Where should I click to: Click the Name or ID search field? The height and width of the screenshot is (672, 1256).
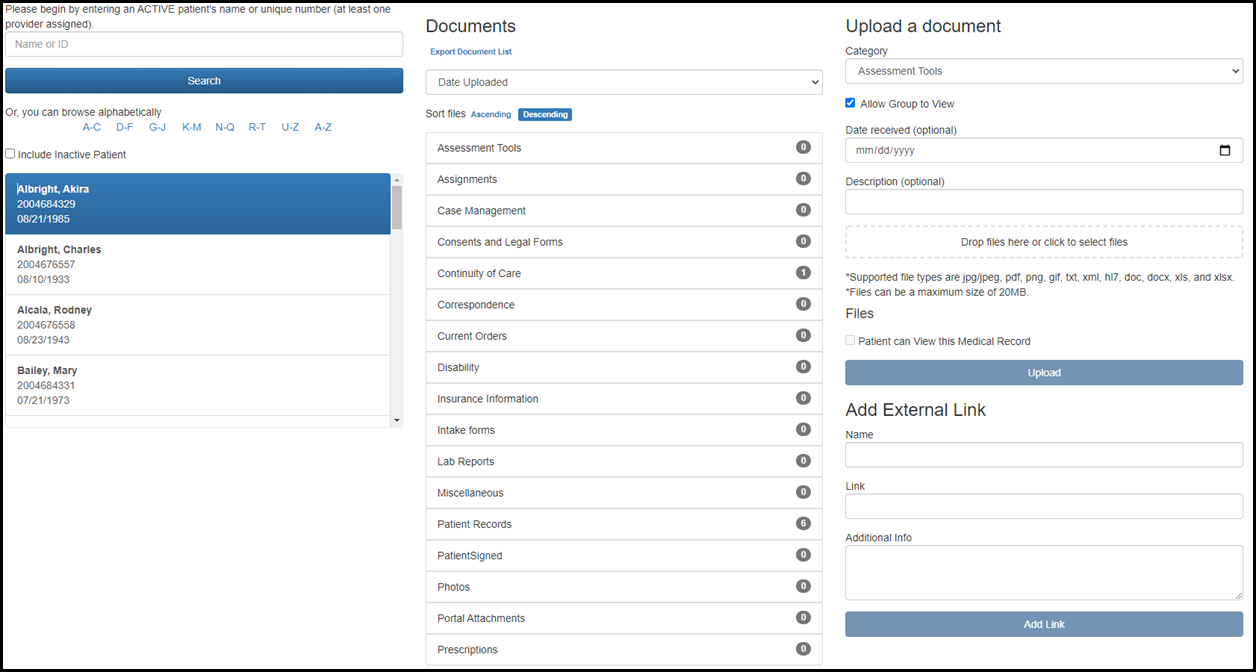click(x=204, y=44)
